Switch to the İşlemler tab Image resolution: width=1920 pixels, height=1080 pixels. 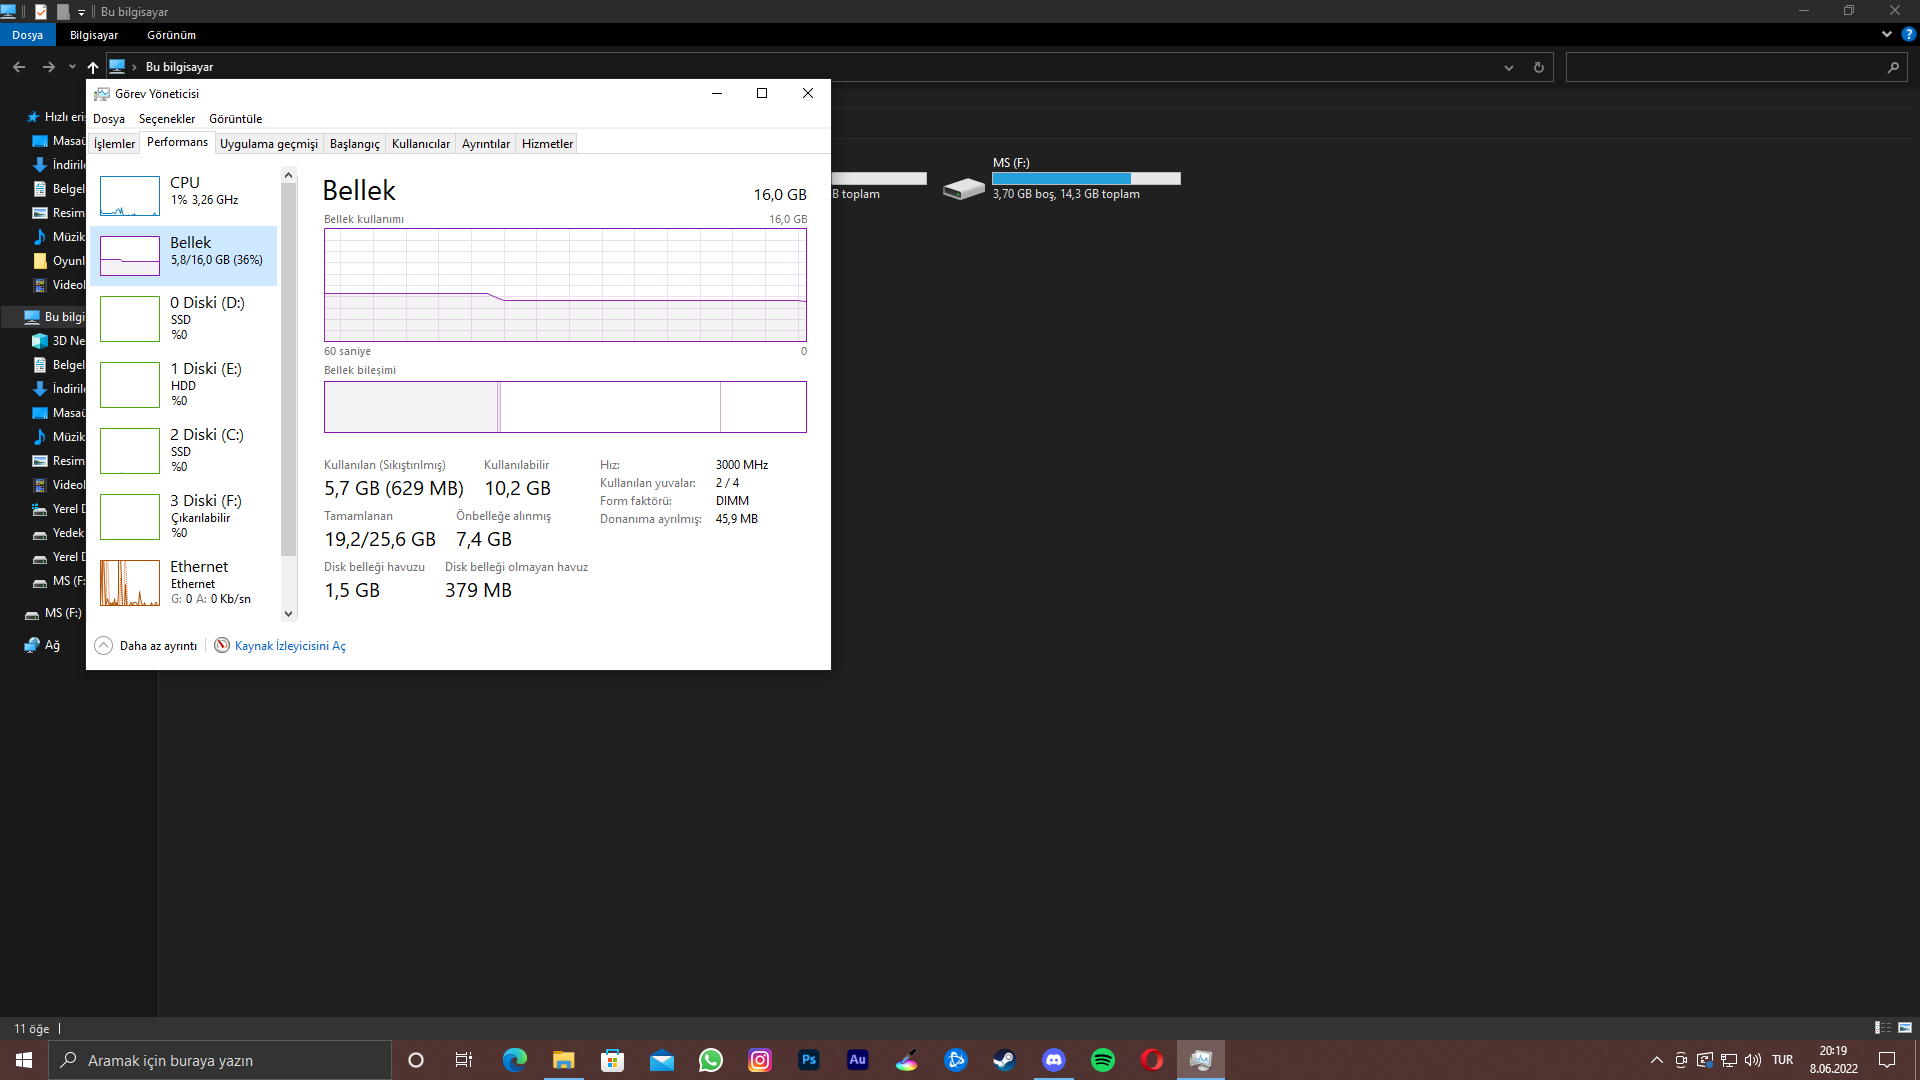[114, 144]
